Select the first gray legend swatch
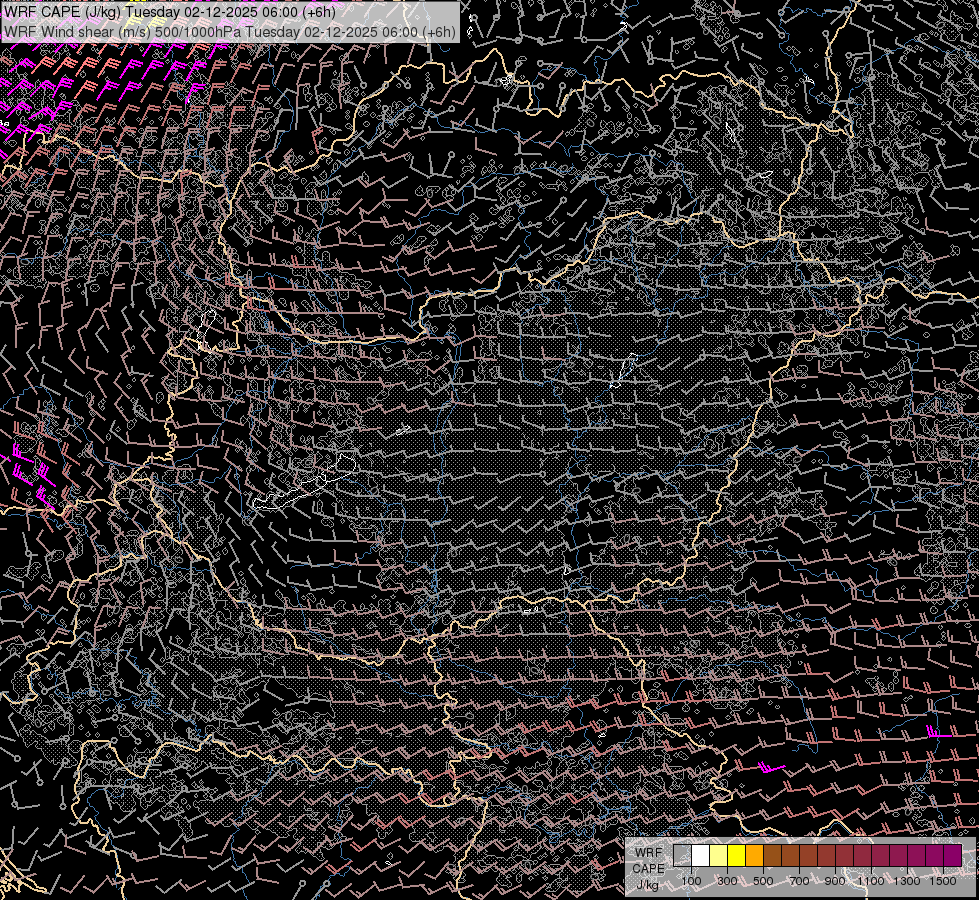Image resolution: width=979 pixels, height=900 pixels. pos(682,855)
